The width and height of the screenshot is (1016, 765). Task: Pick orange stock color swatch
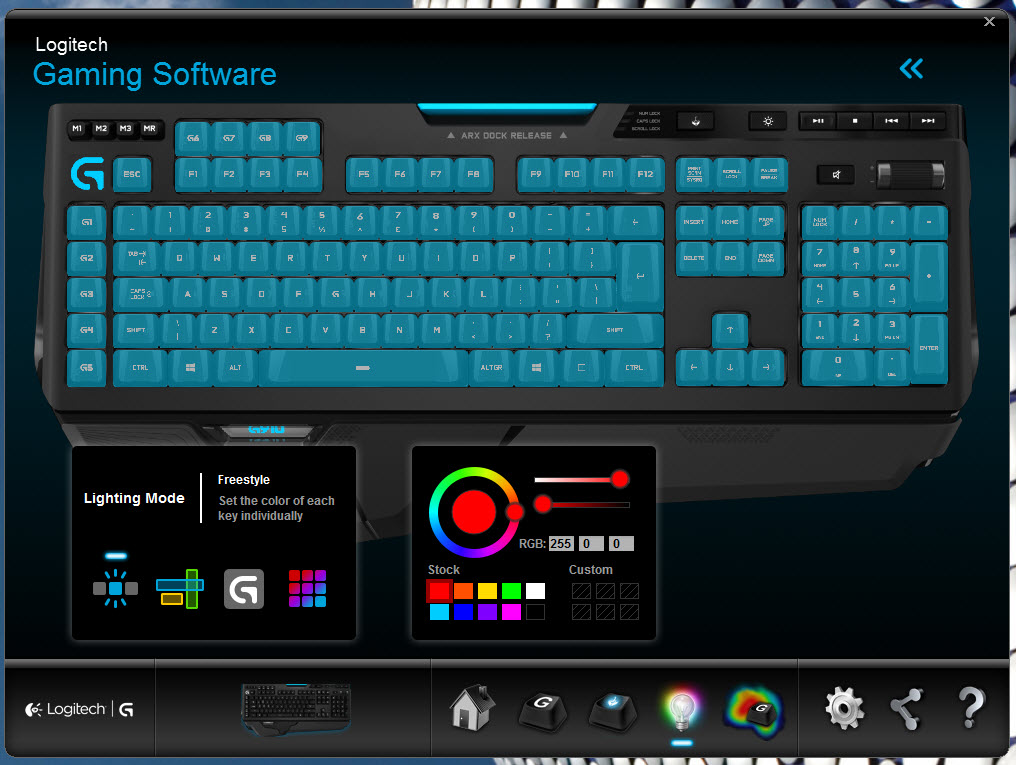coord(463,590)
